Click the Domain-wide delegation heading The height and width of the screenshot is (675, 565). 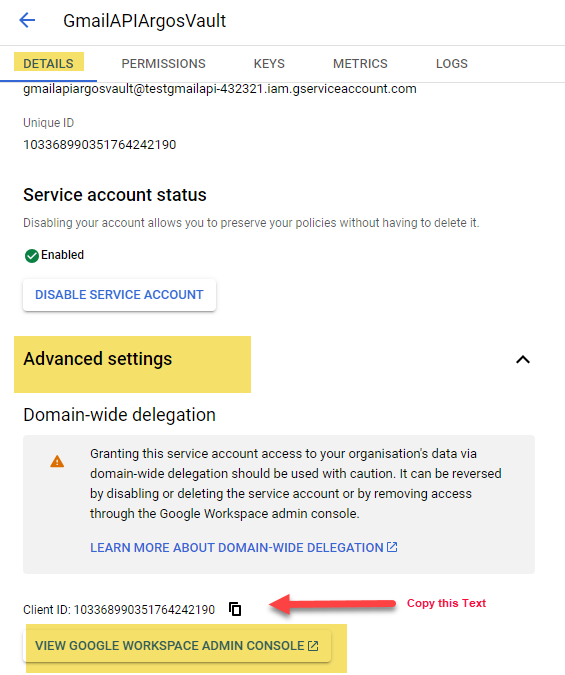point(119,415)
